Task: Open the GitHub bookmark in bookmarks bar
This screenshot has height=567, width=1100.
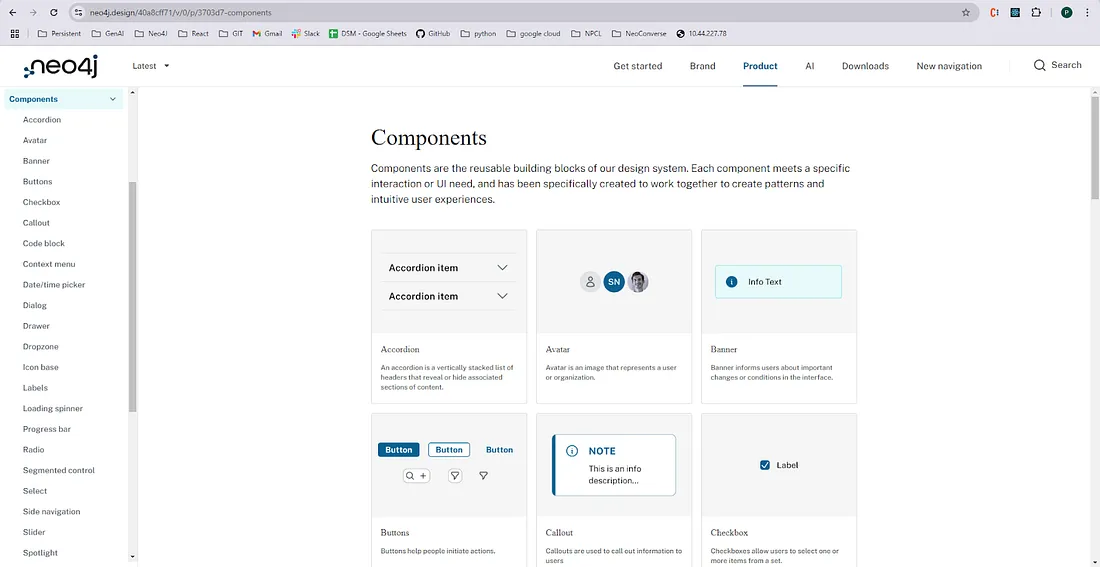Action: pos(433,33)
